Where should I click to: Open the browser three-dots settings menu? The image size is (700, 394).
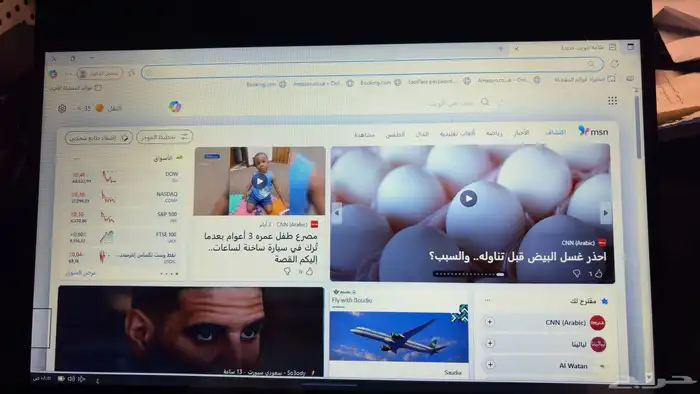(68, 74)
